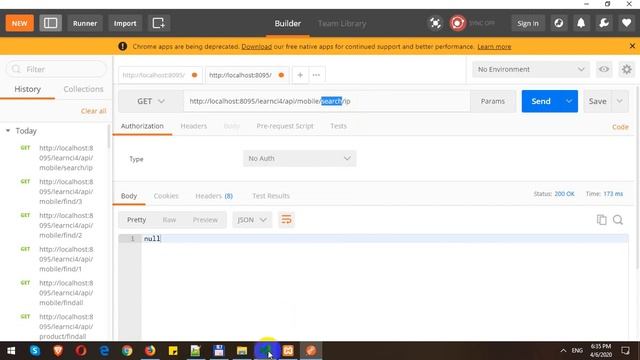Viewport: 640px width, 360px height.
Task: Click the Code link
Action: coord(620,127)
